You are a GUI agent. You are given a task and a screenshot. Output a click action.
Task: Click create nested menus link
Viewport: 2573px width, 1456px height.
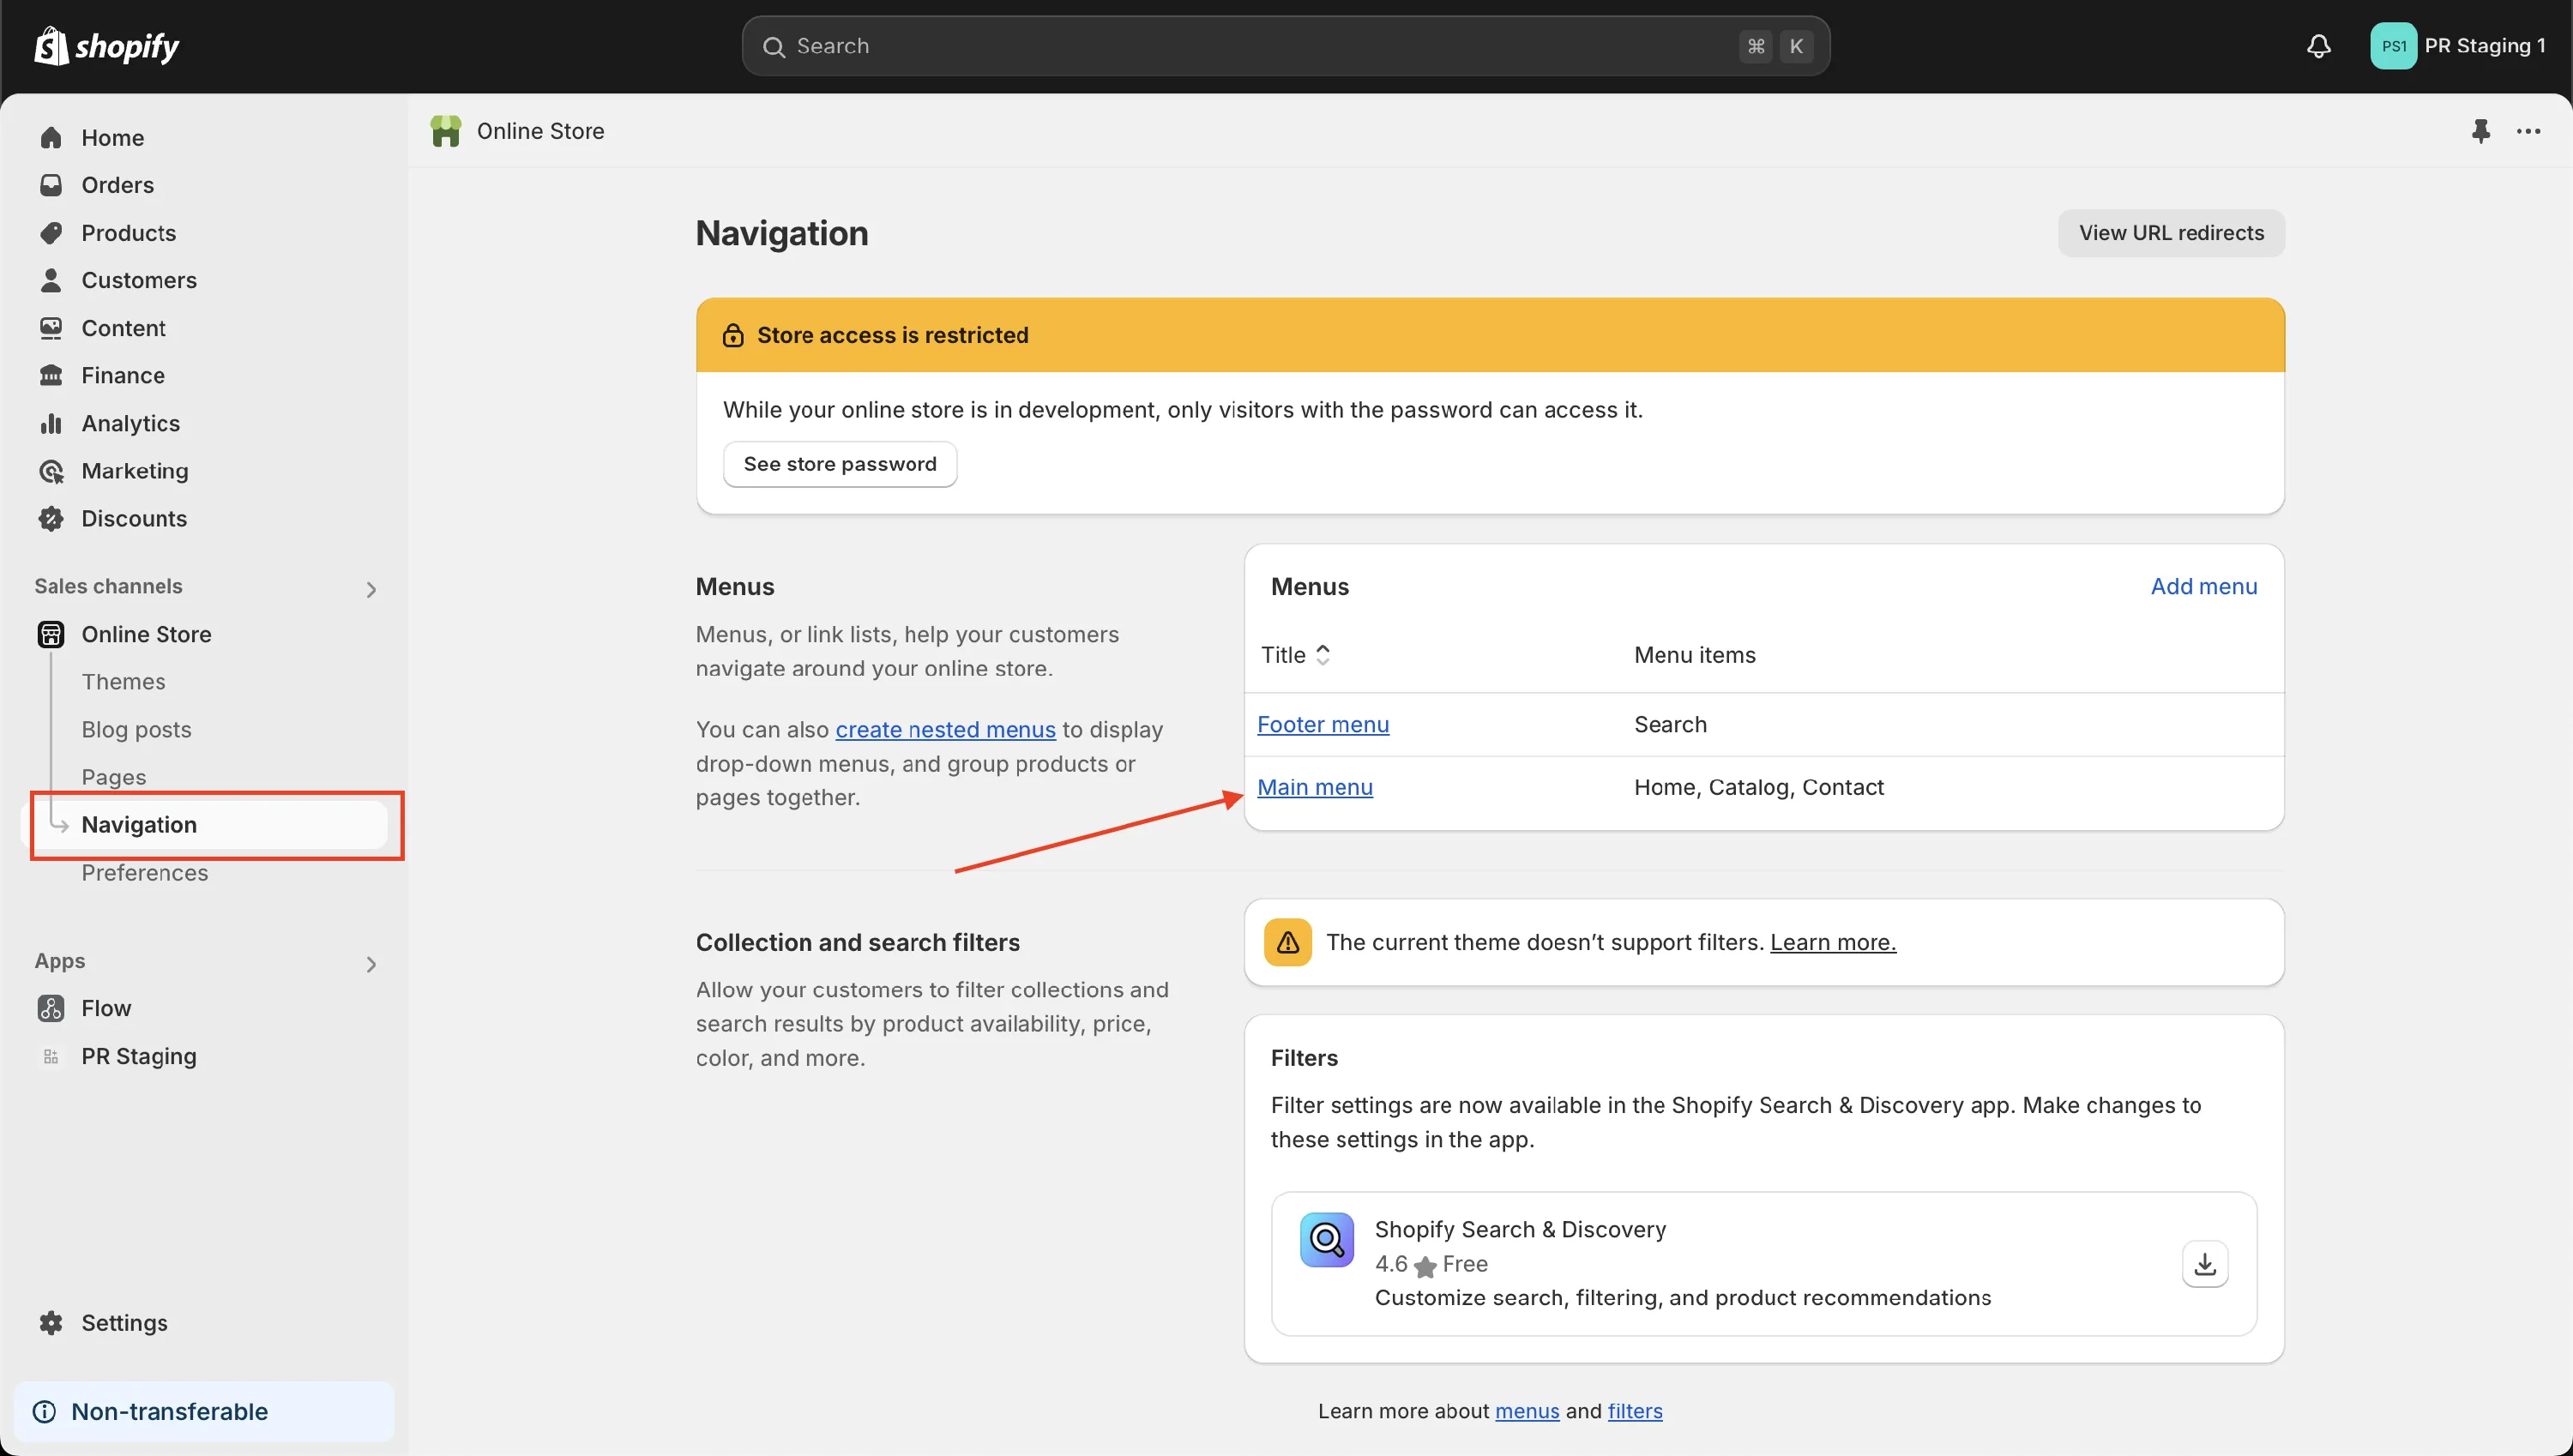point(946,730)
